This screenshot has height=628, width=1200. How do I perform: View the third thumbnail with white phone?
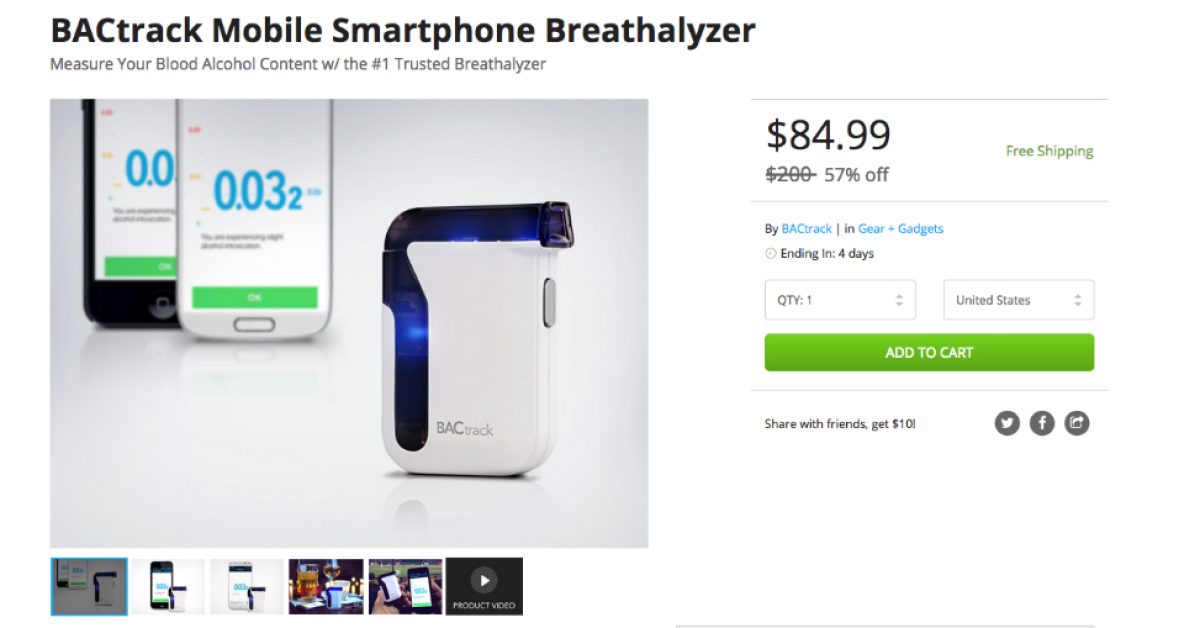pos(247,586)
